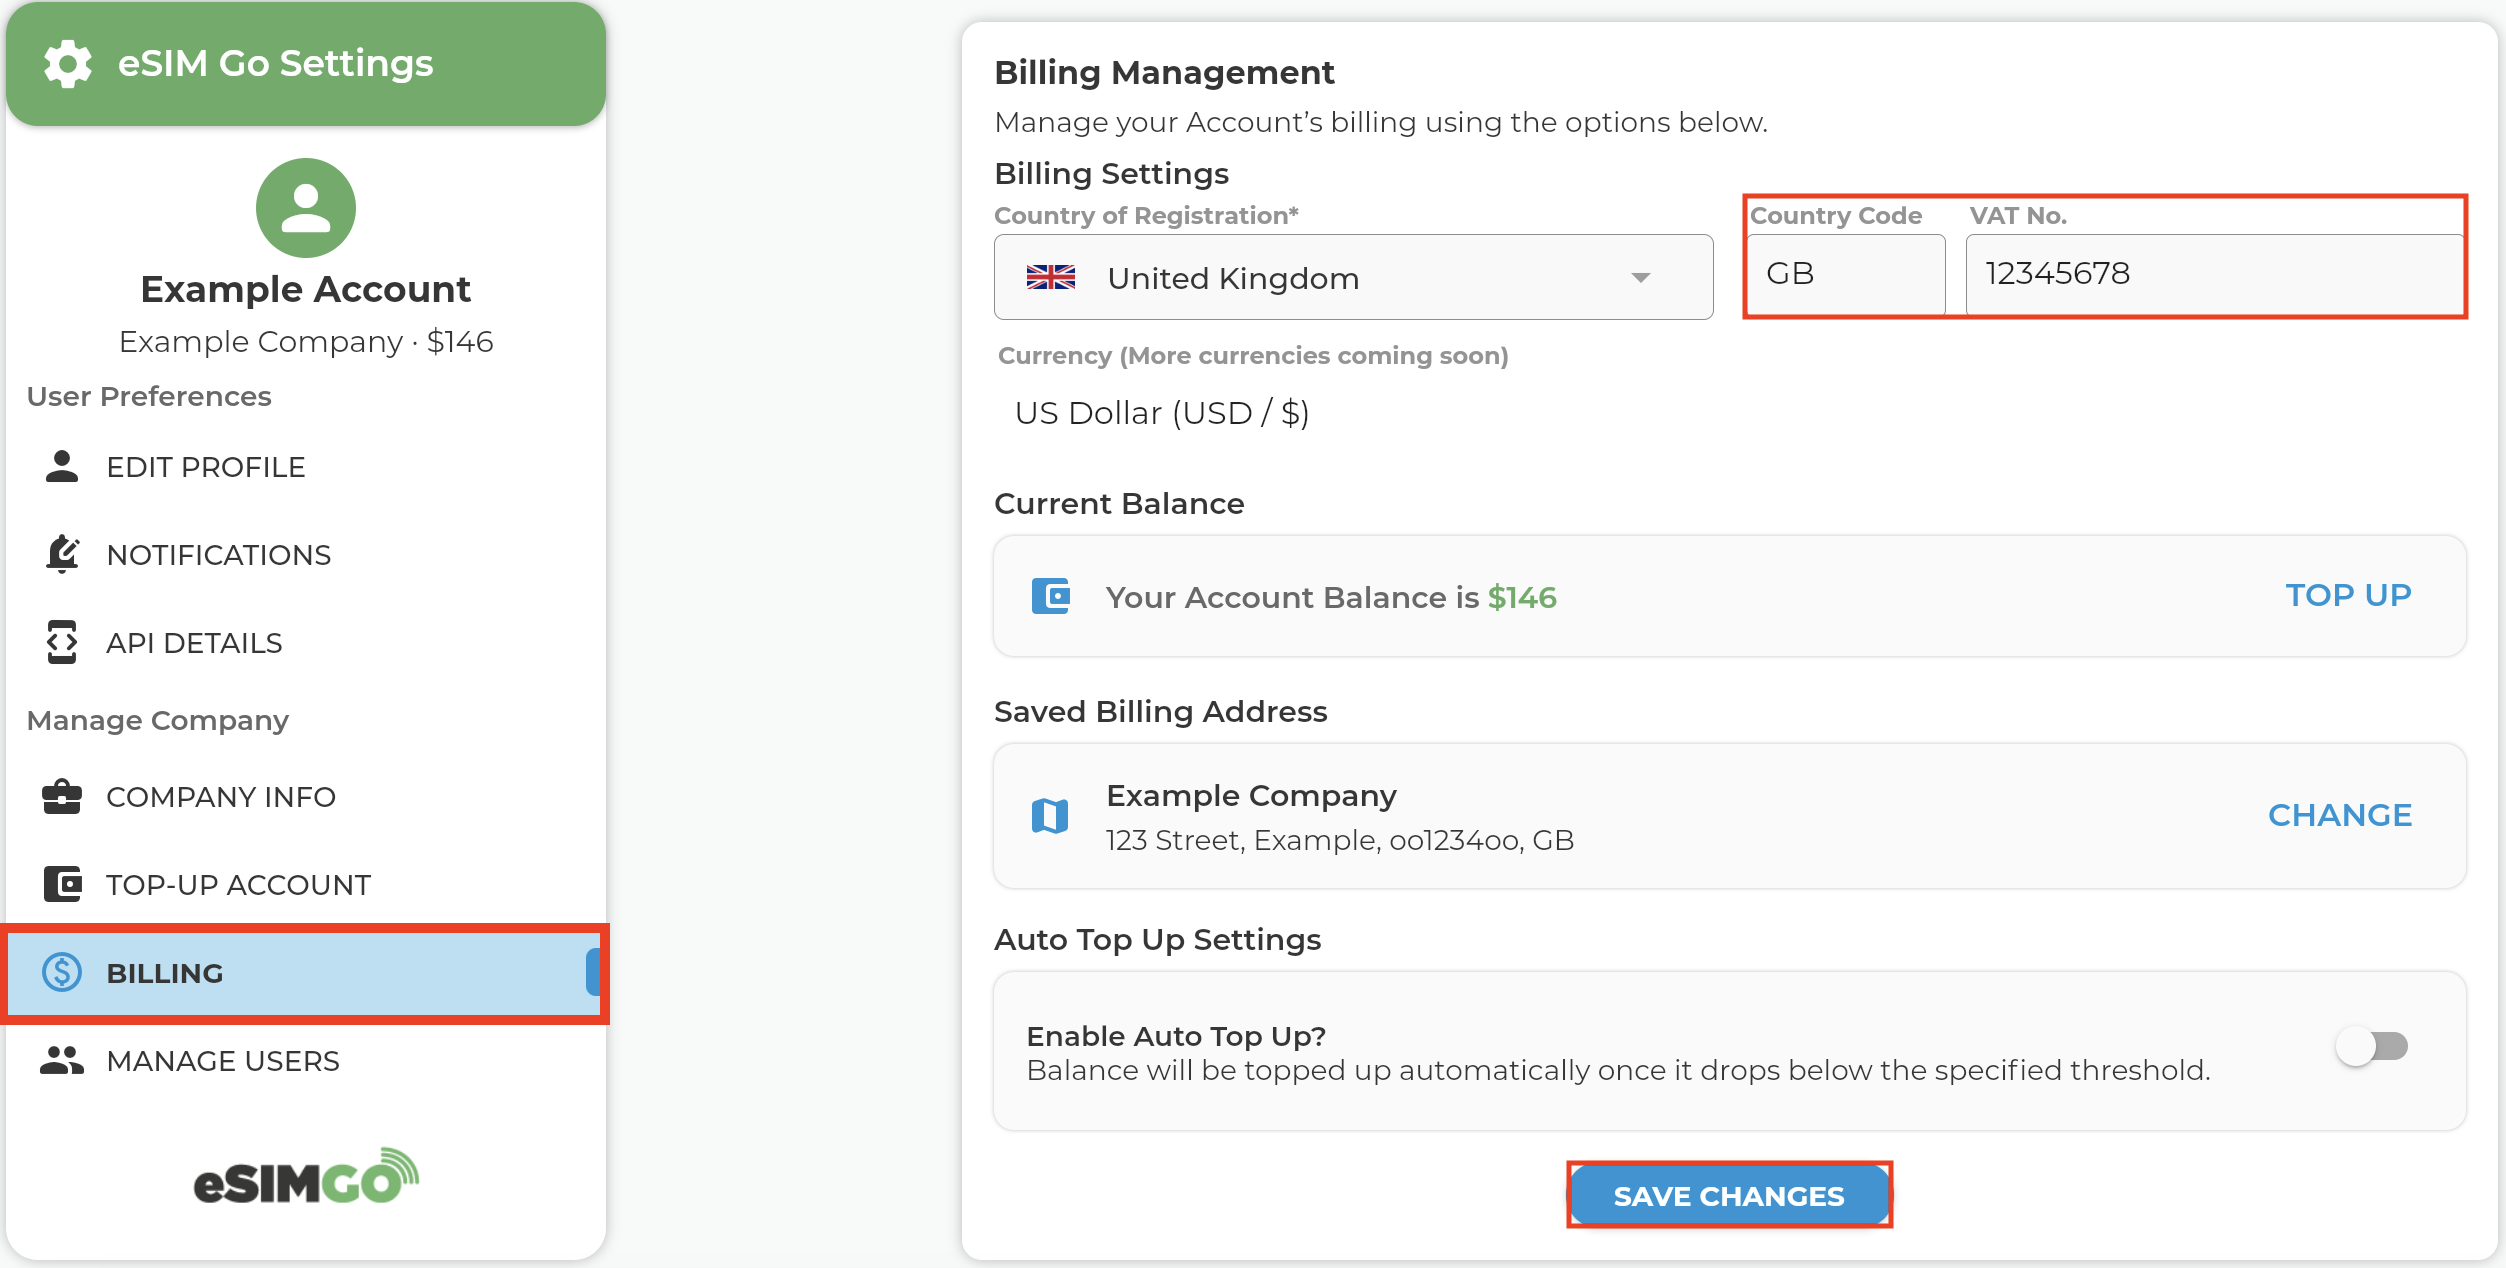The image size is (2506, 1268).
Task: Click the Example Account name text
Action: point(306,289)
